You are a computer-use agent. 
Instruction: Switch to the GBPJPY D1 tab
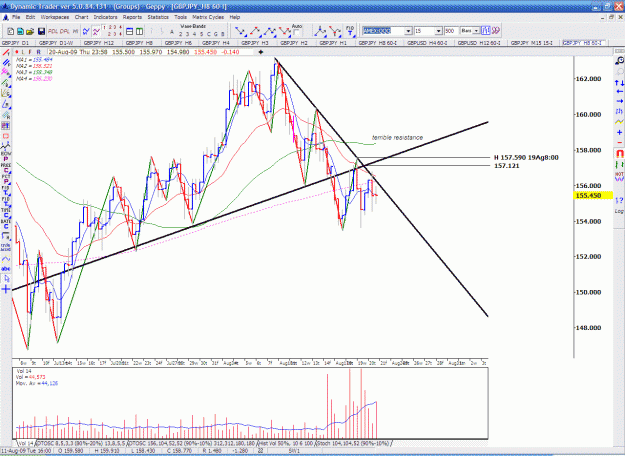(x=16, y=43)
